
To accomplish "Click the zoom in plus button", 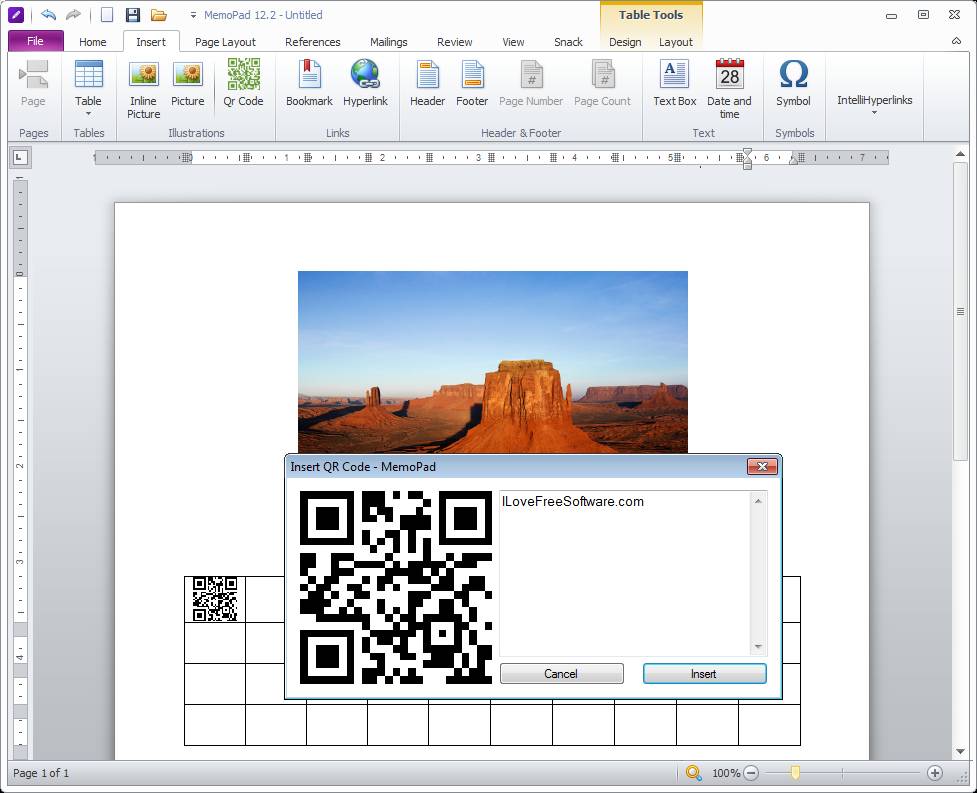I will 935,773.
